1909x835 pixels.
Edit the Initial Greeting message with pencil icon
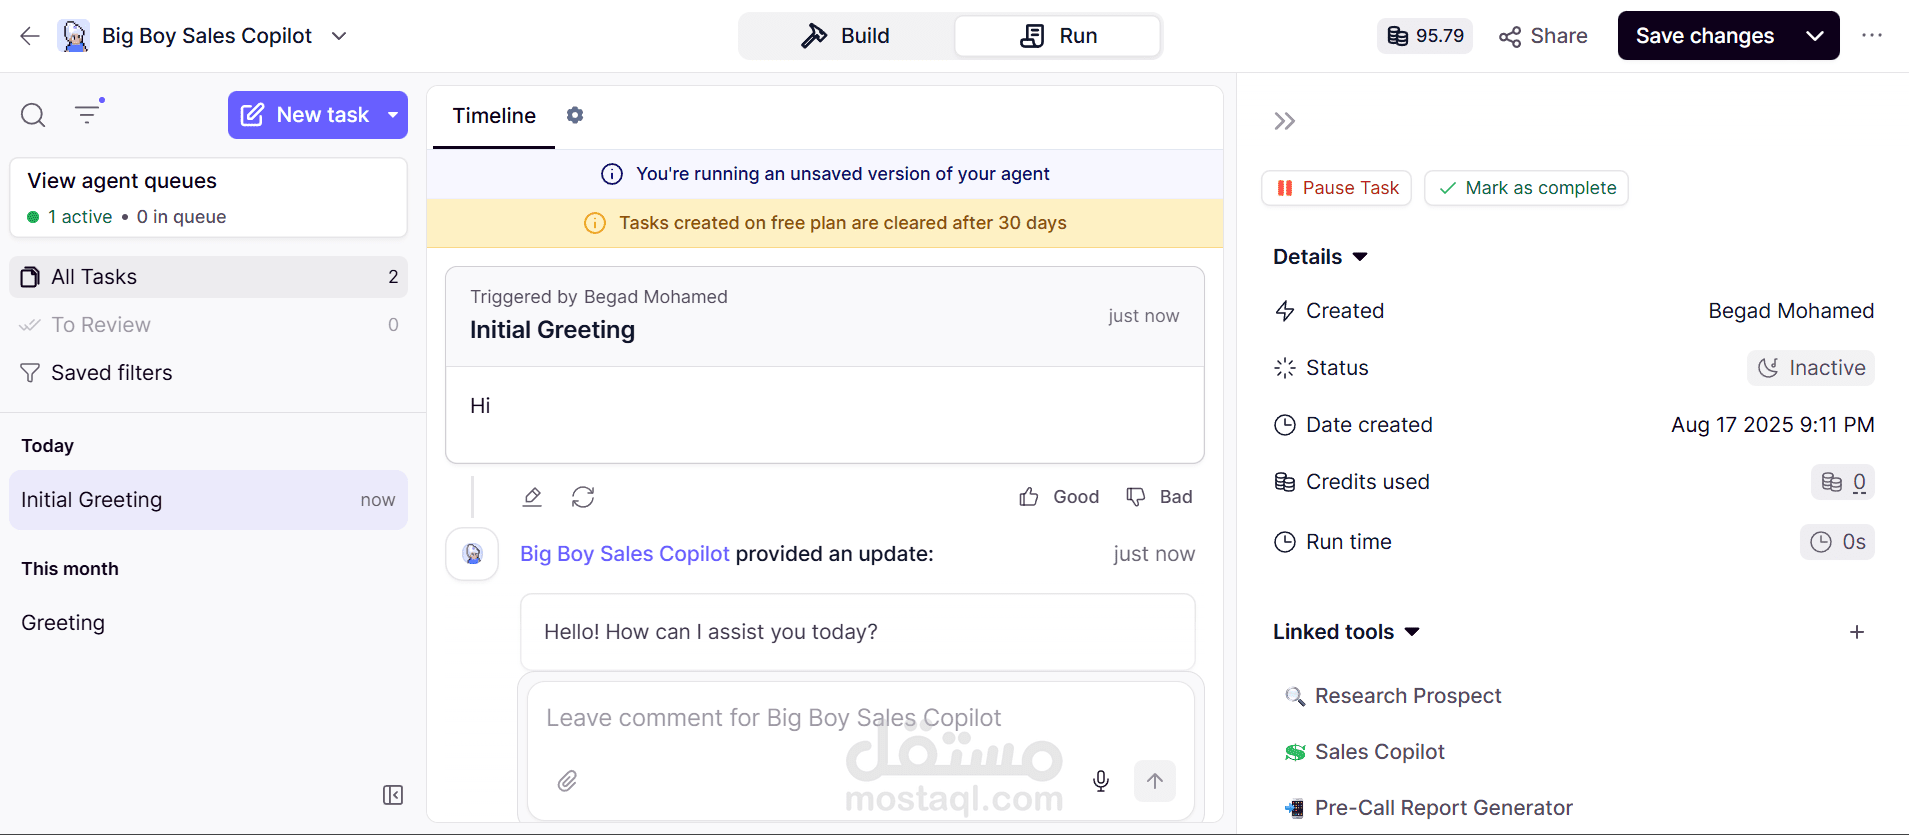point(532,497)
